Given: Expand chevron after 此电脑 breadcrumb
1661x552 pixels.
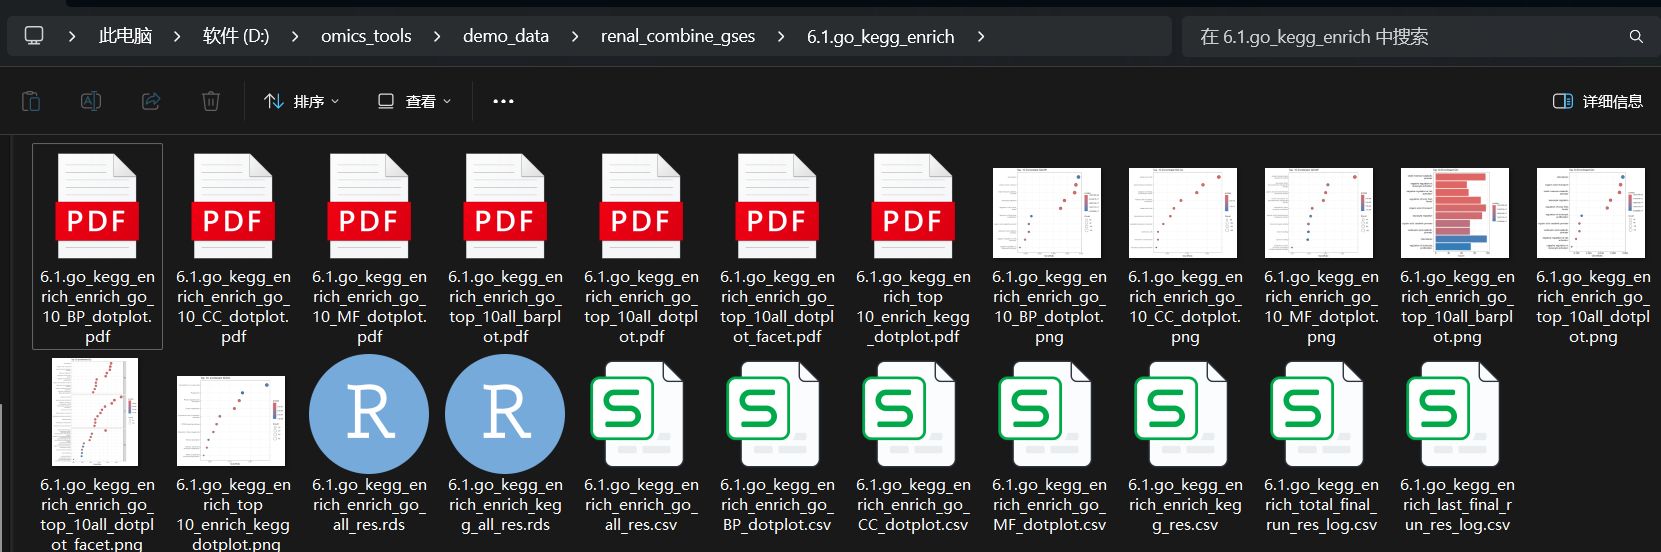Looking at the screenshot, I should [177, 36].
